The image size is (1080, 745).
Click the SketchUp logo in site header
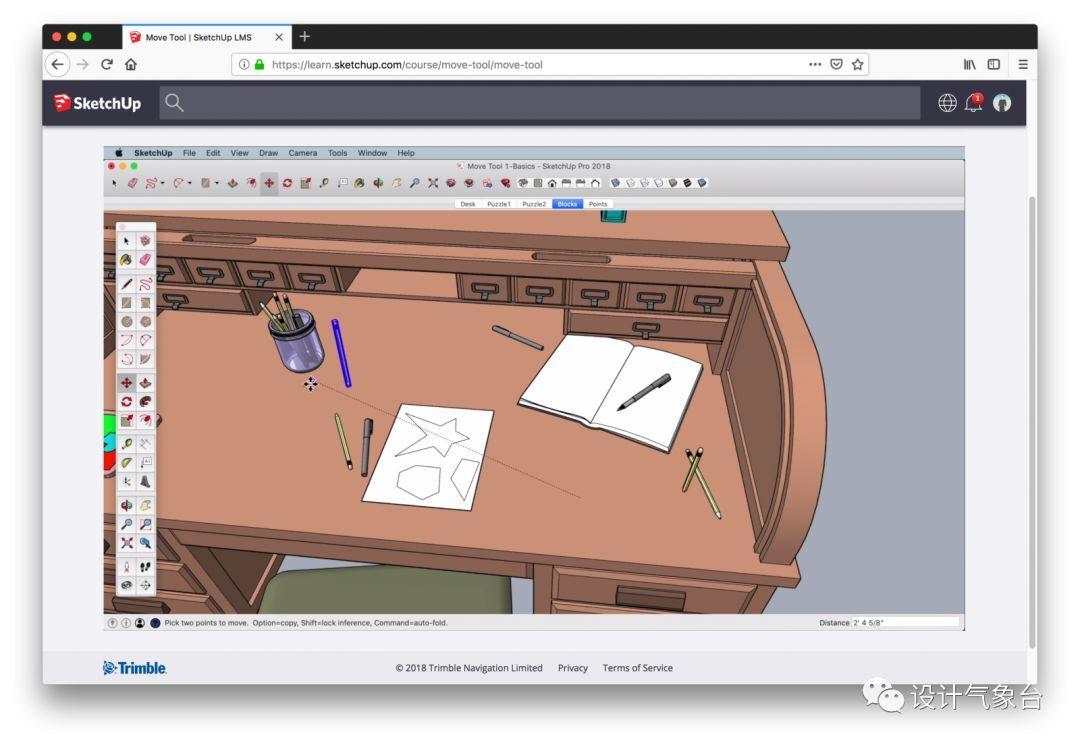97,103
